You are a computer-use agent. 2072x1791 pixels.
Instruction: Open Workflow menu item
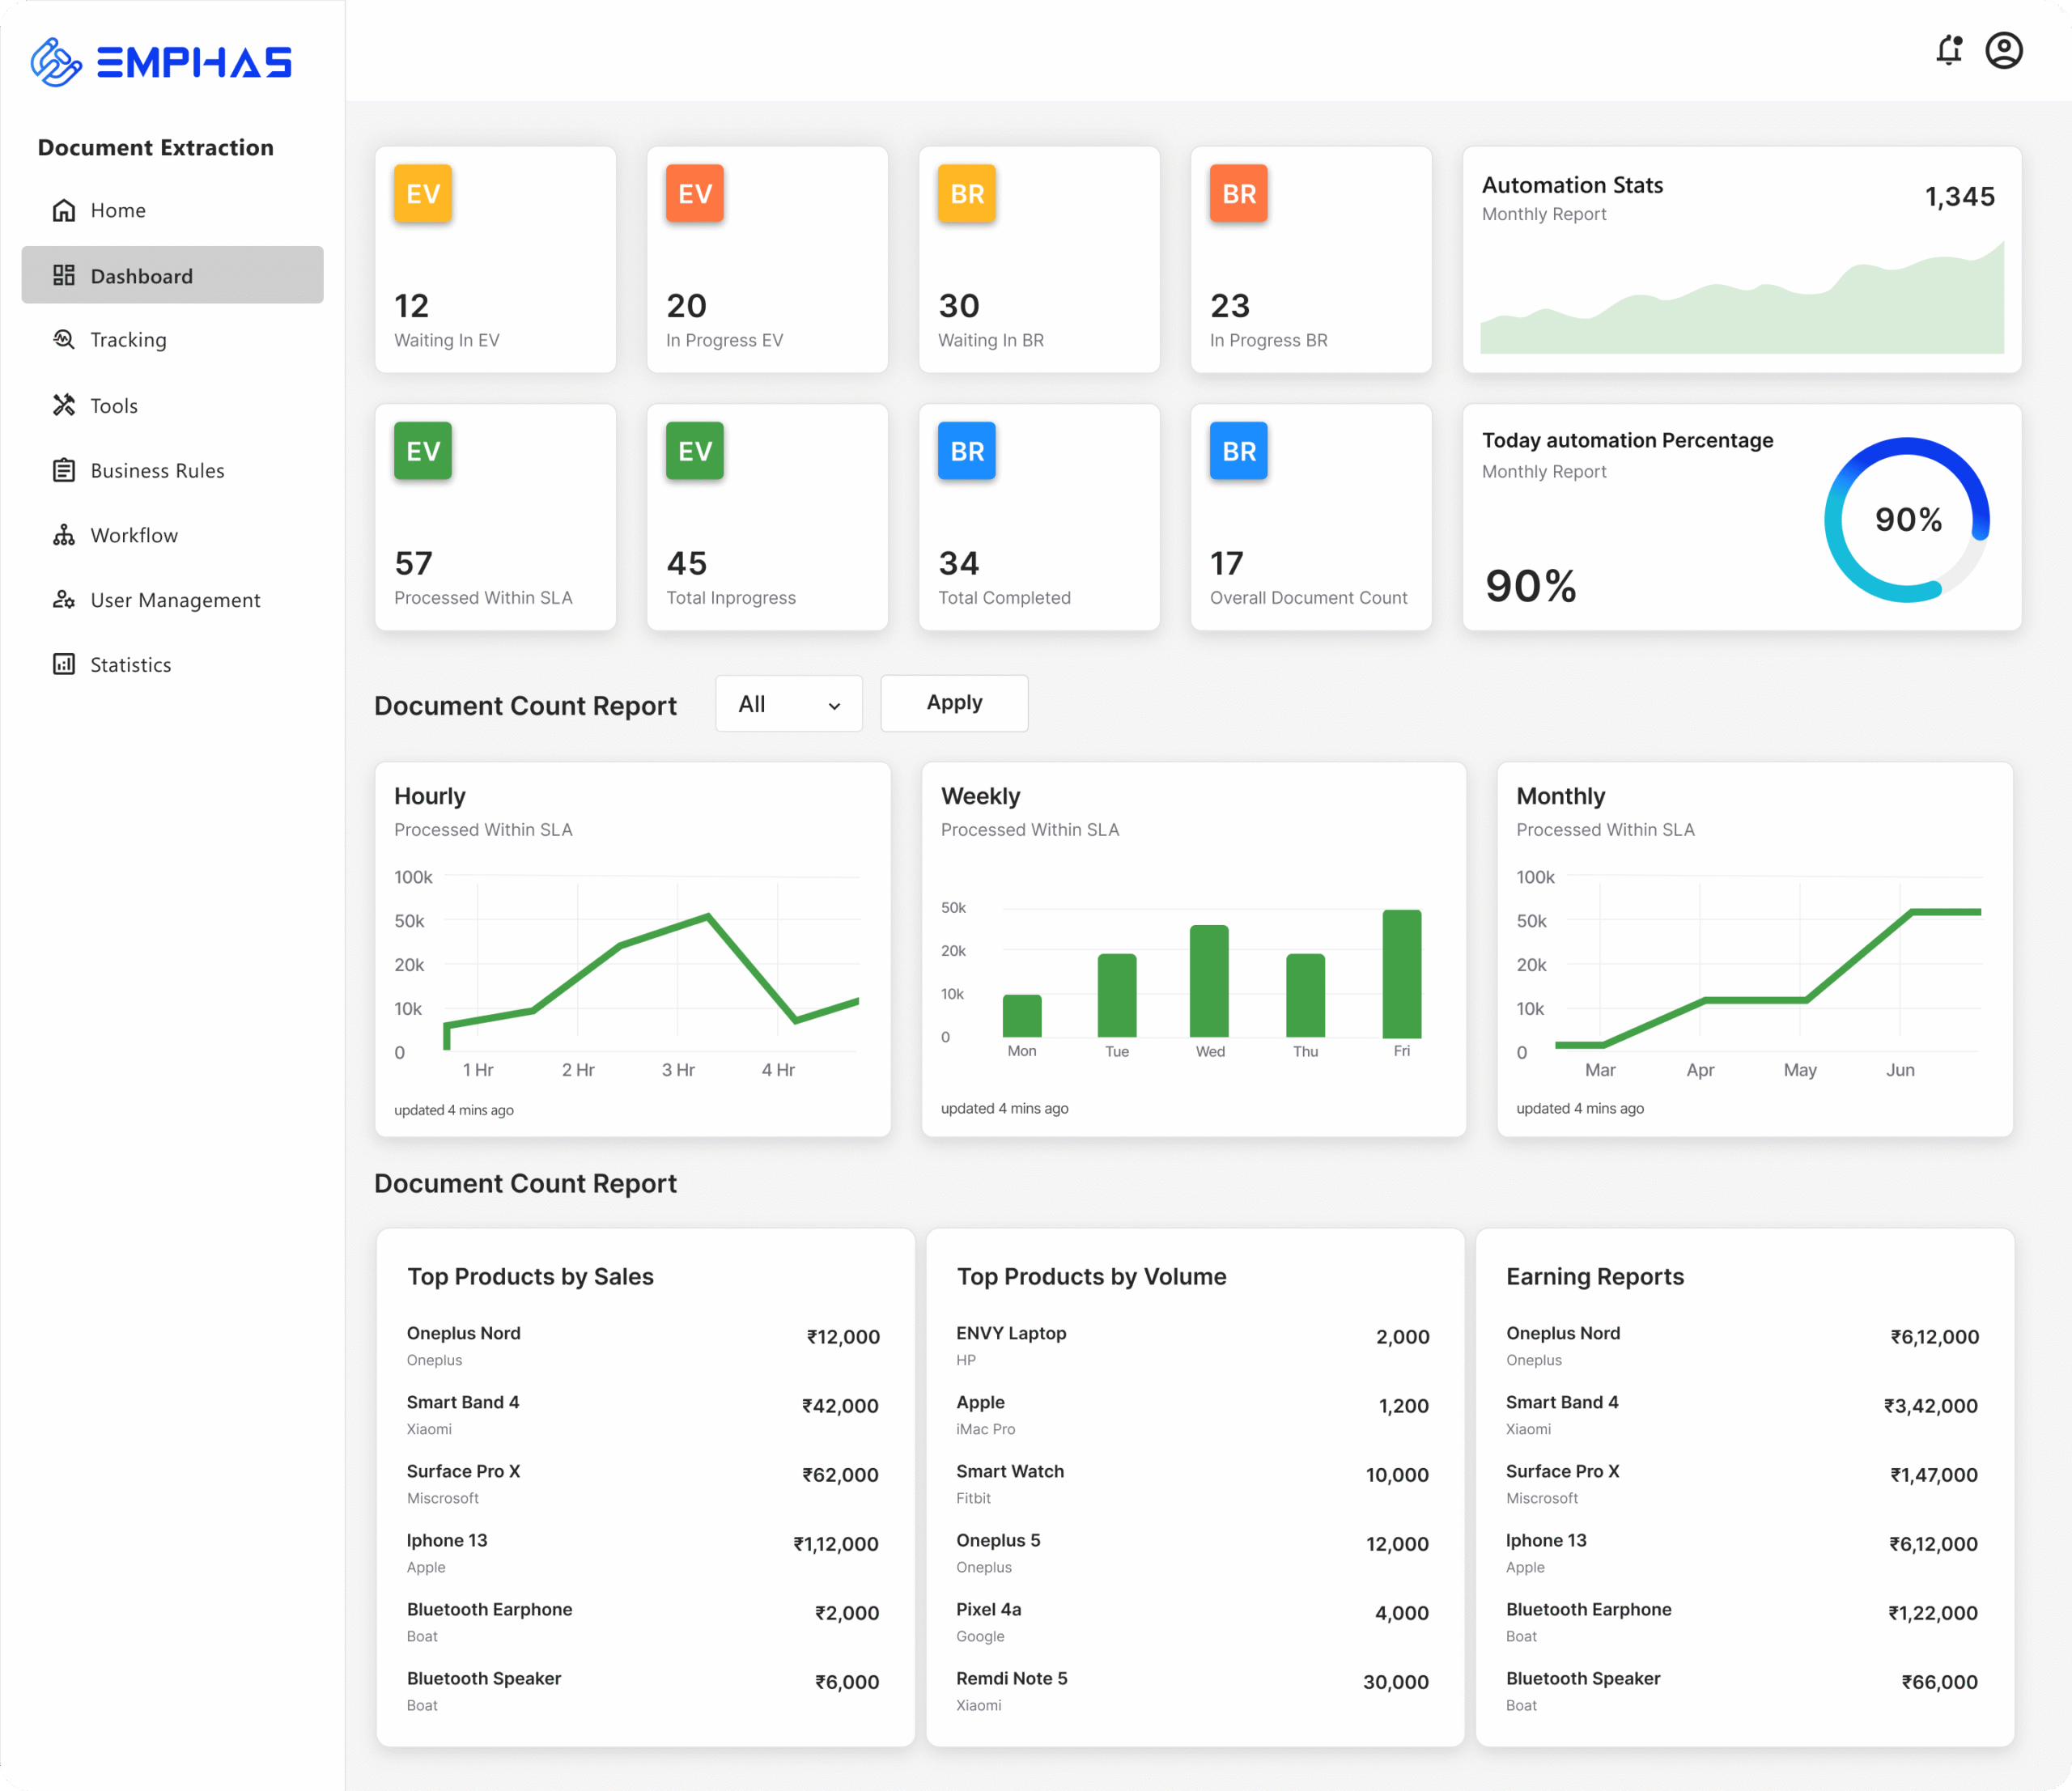[x=172, y=535]
